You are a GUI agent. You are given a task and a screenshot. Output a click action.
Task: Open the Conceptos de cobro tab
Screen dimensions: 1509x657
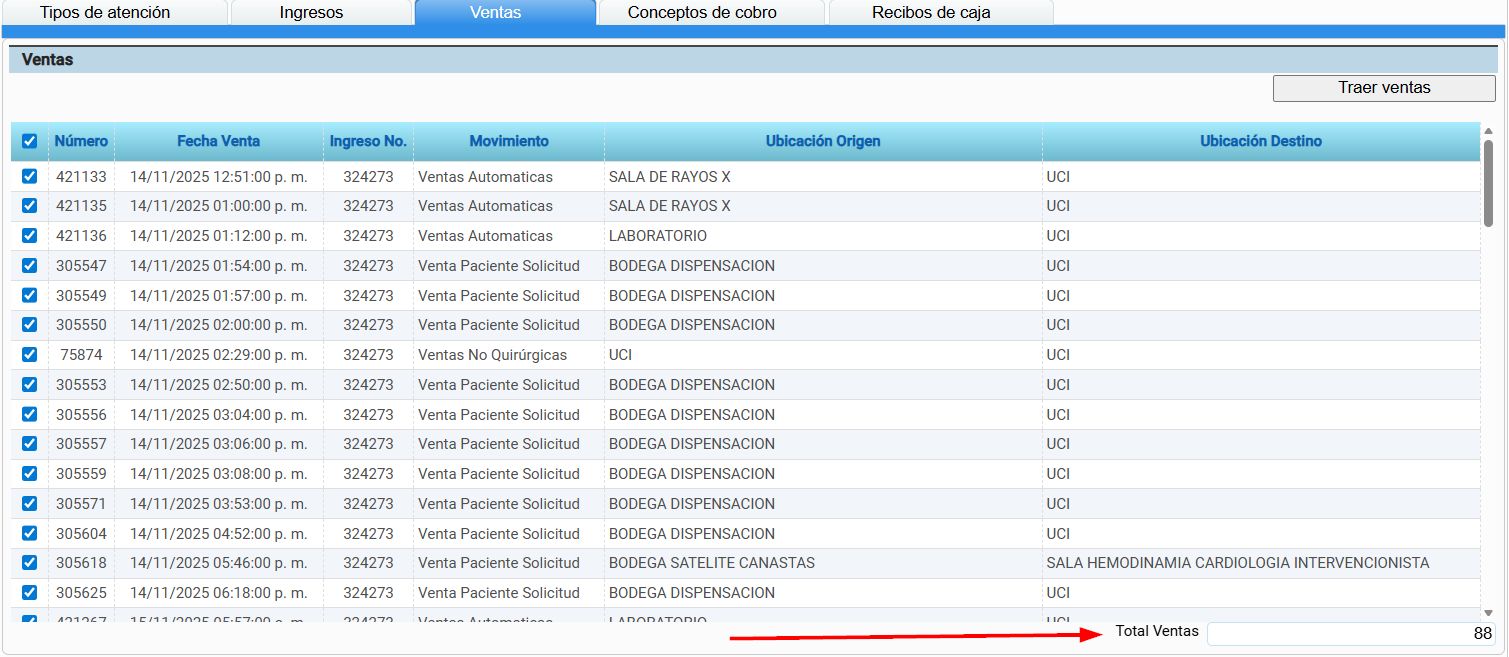(702, 13)
